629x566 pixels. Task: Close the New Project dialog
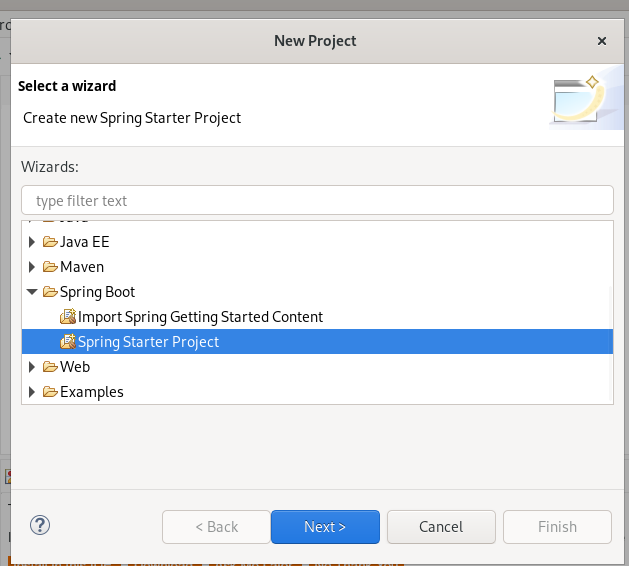(602, 41)
